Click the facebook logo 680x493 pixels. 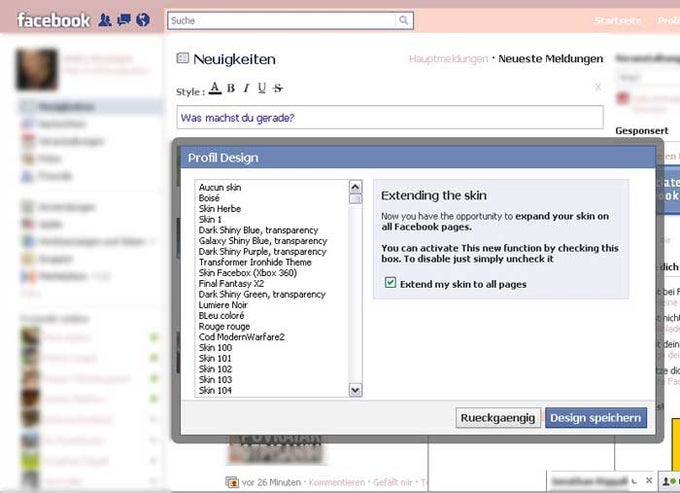click(54, 20)
